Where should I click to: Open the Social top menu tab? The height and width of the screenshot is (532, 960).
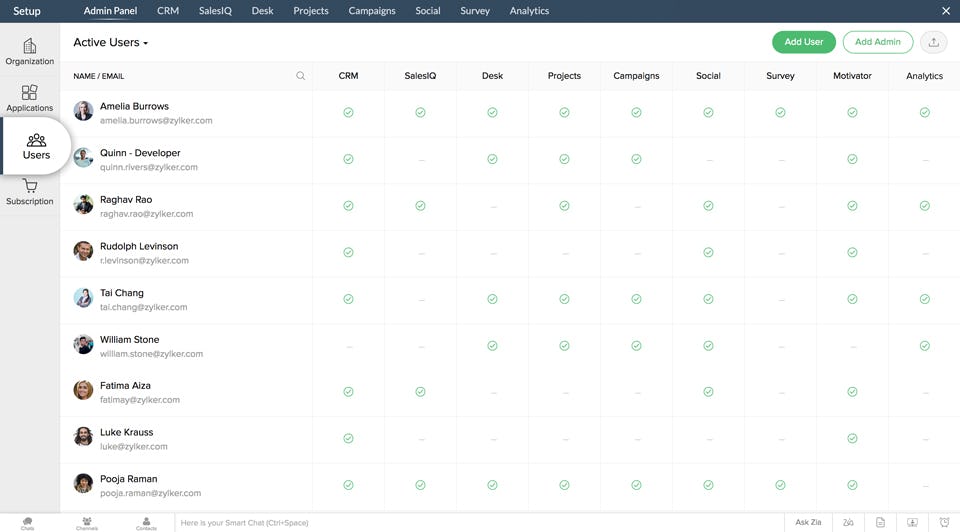point(427,11)
